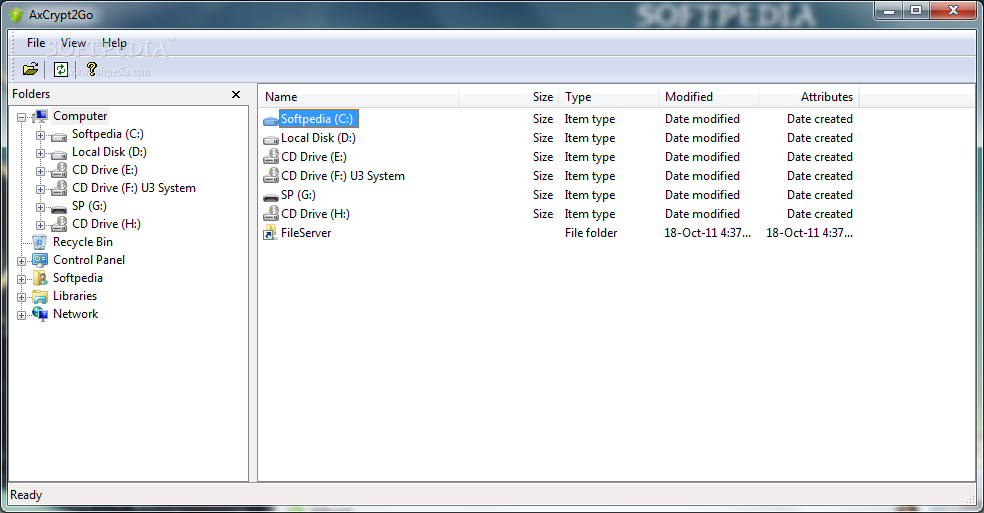Click the Control Panel icon in tree
Viewport: 984px width, 513px height.
click(40, 260)
